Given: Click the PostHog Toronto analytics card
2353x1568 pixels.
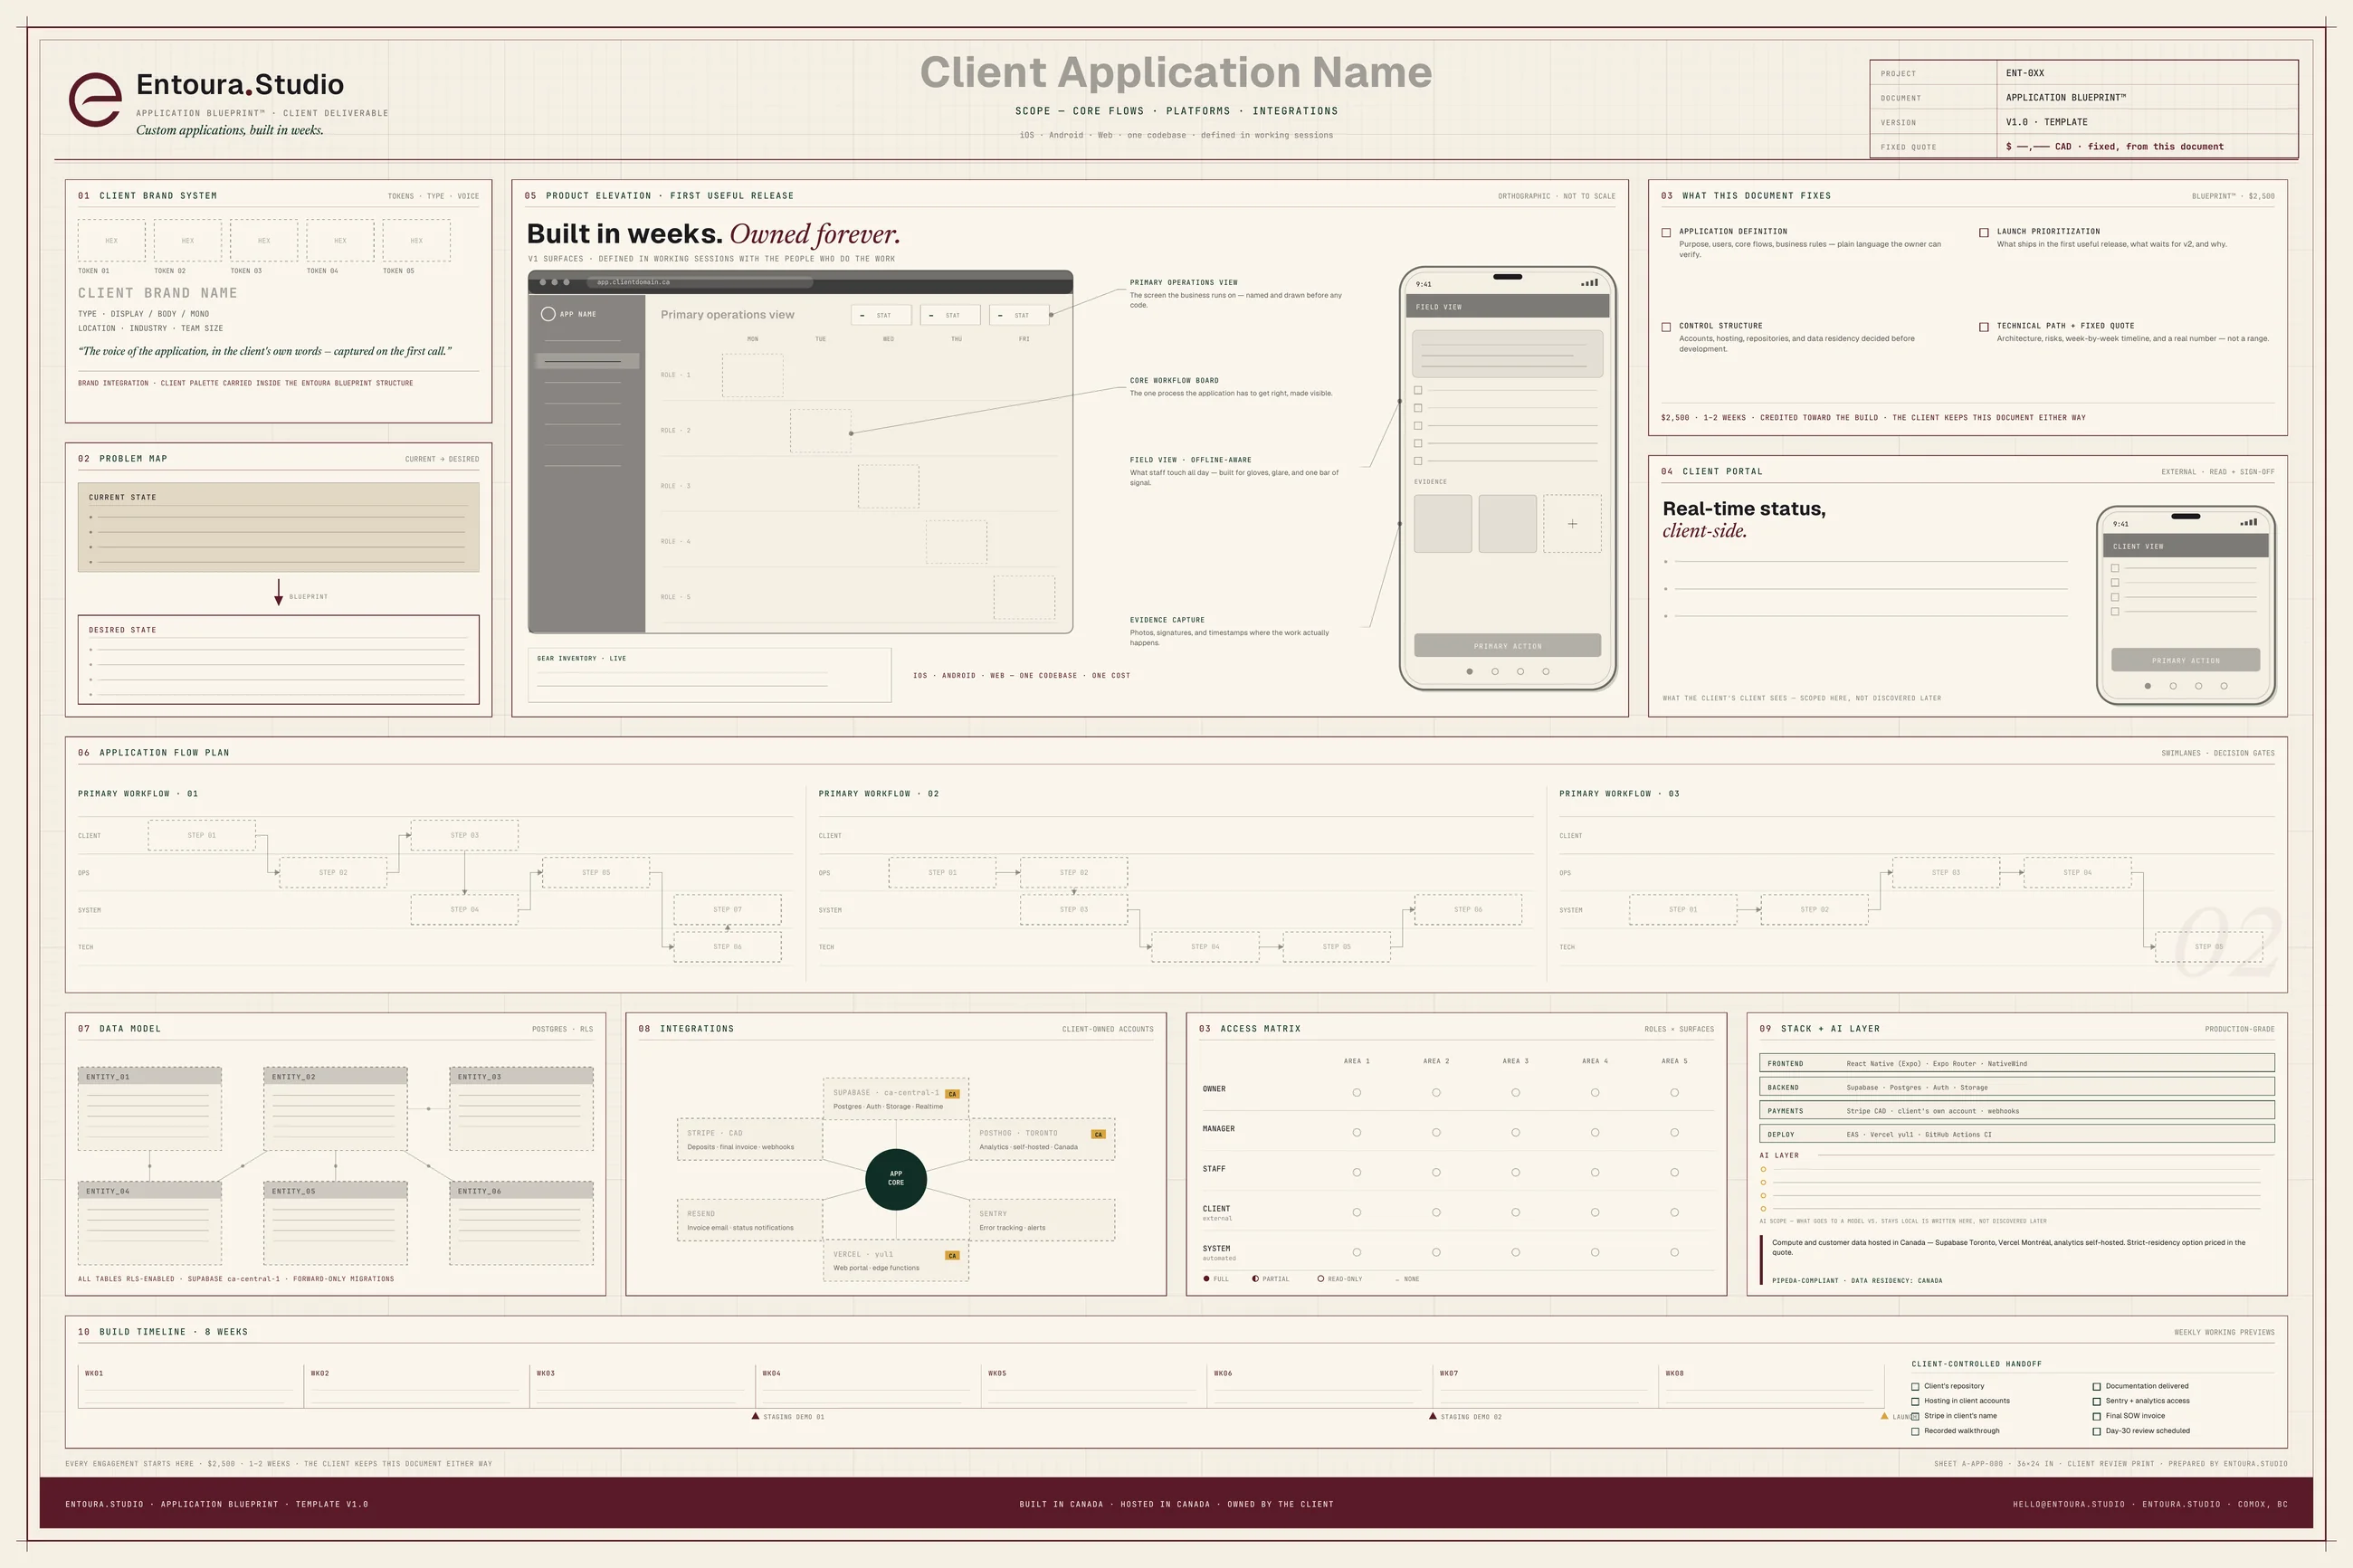Looking at the screenshot, I should tap(1042, 1139).
